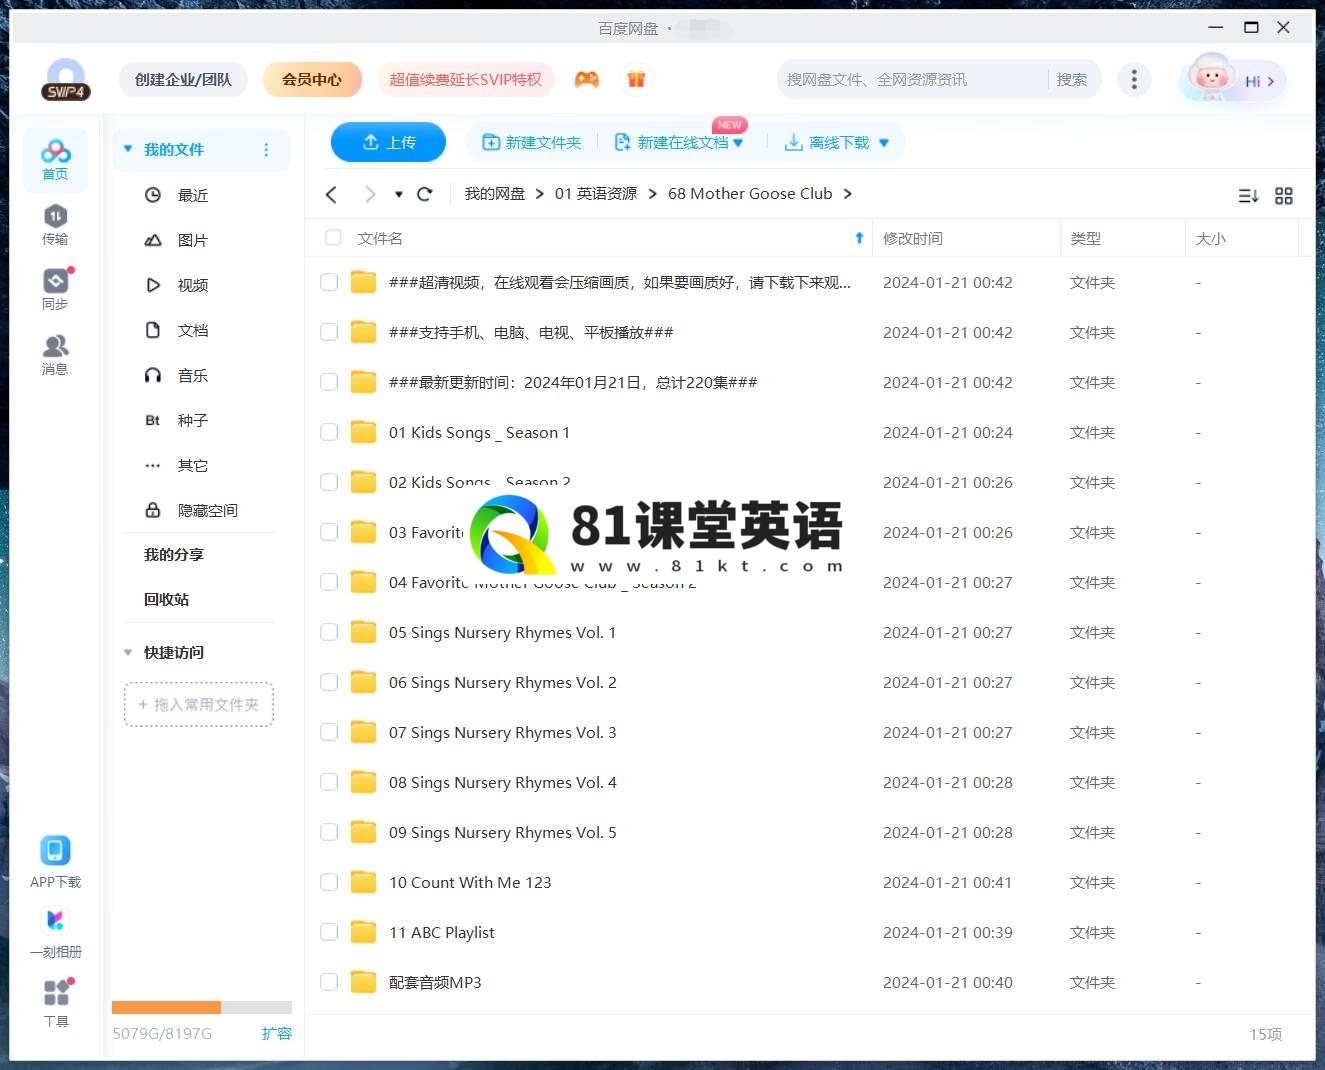Open folder 08 Sings Nursery Rhymes Vol. 4
The width and height of the screenshot is (1325, 1070).
[x=502, y=782]
